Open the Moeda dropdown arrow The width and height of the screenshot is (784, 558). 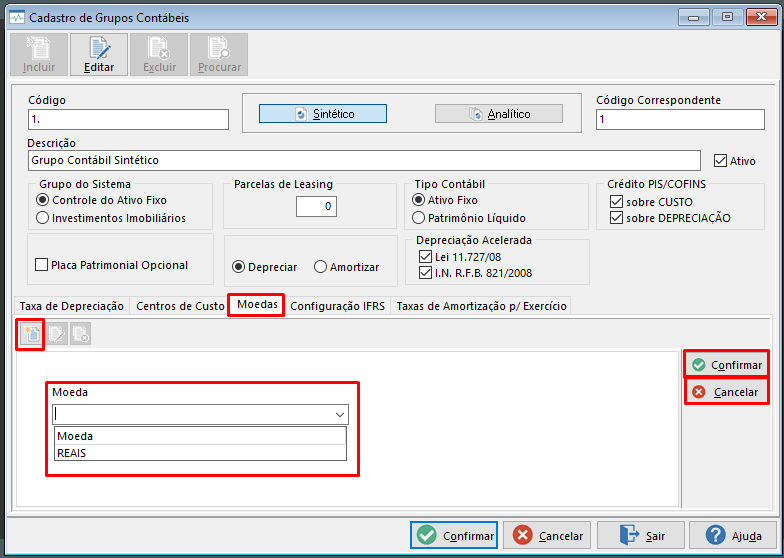340,414
